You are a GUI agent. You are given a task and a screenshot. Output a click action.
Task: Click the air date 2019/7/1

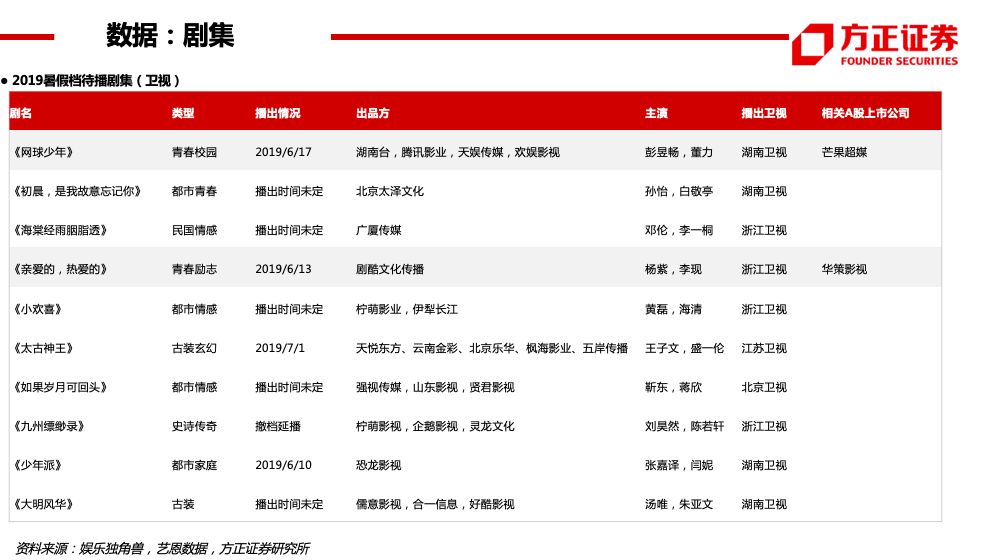coord(280,348)
